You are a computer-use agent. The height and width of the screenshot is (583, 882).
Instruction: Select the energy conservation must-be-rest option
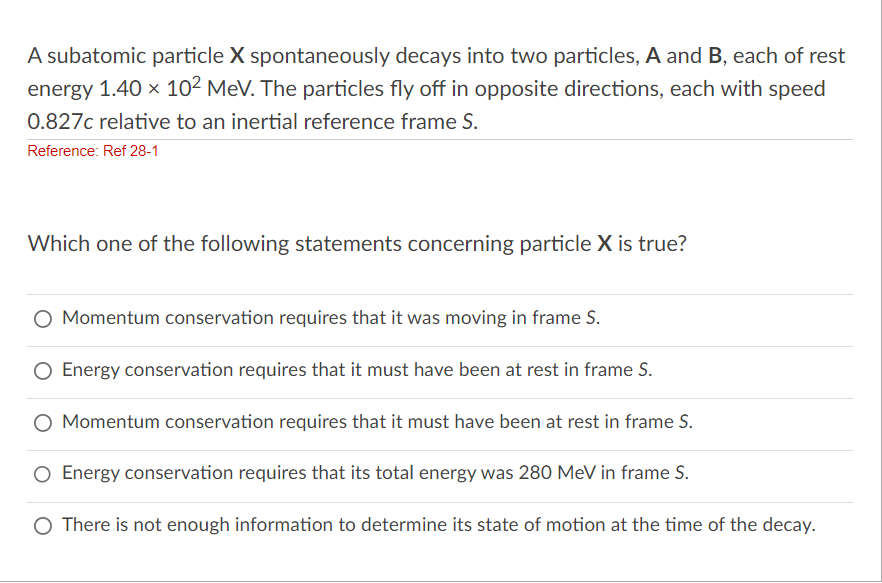click(43, 370)
